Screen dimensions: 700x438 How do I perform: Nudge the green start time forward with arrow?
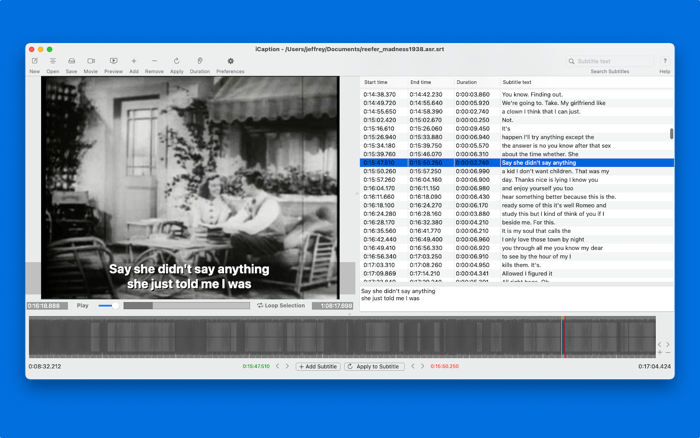287,366
